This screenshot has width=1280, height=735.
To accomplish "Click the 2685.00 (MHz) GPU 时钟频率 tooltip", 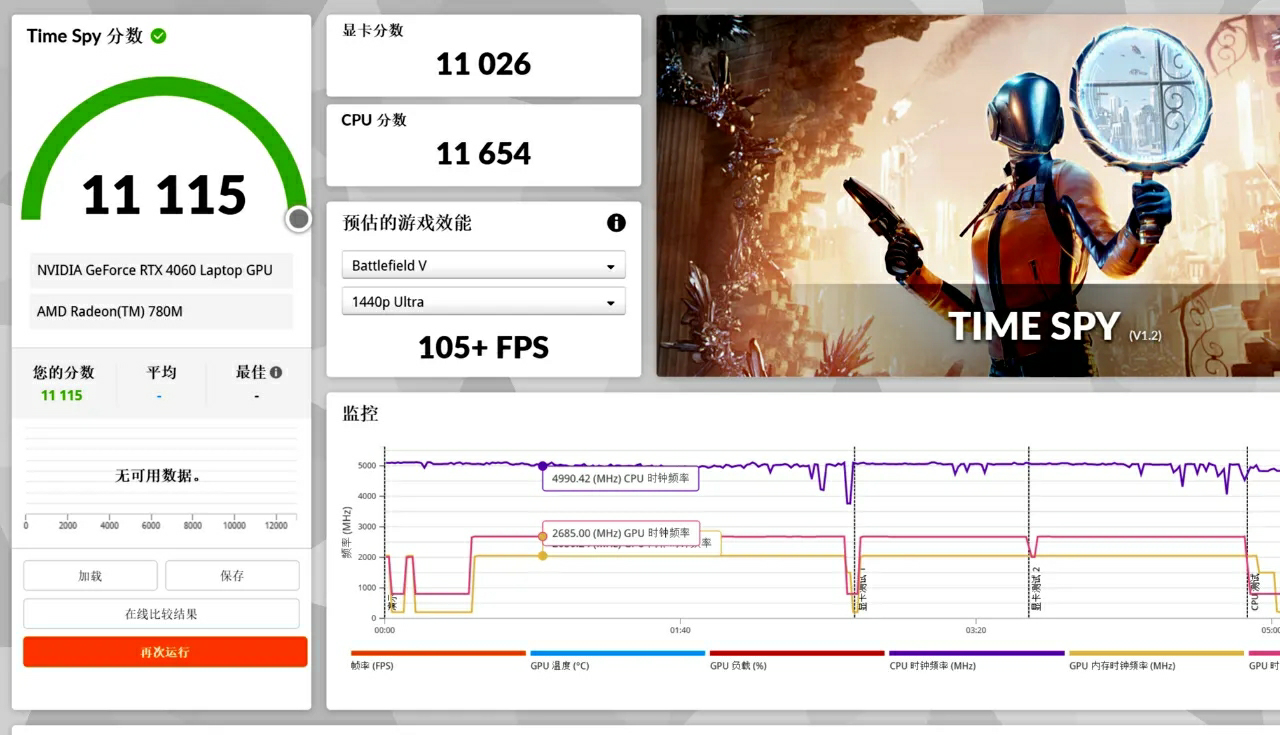I will [x=620, y=533].
